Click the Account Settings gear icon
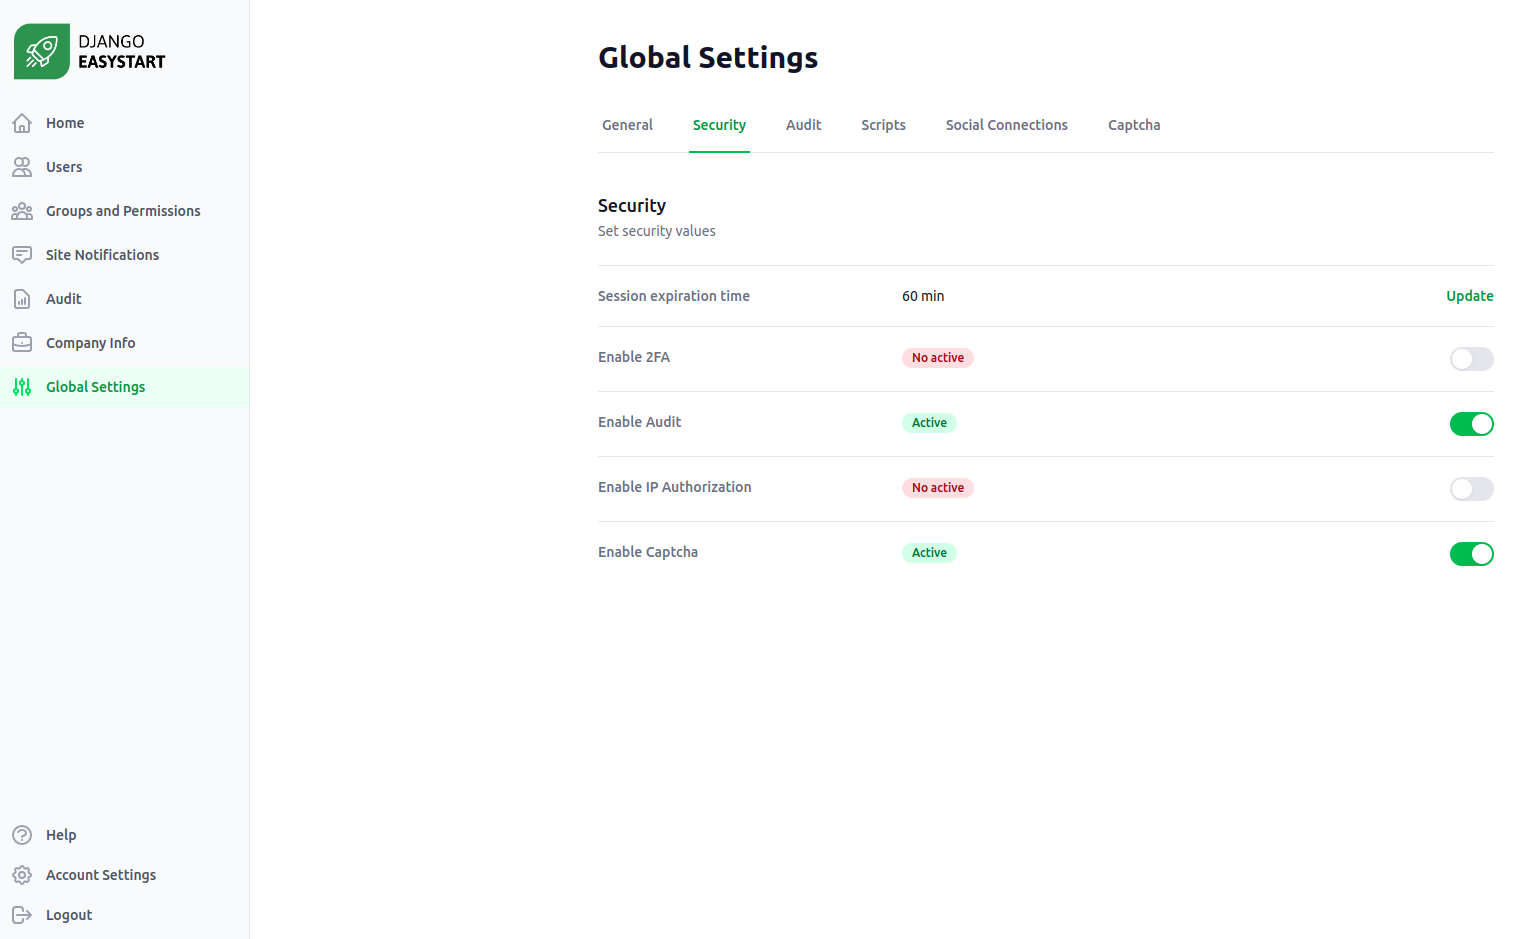1524x939 pixels. [22, 875]
